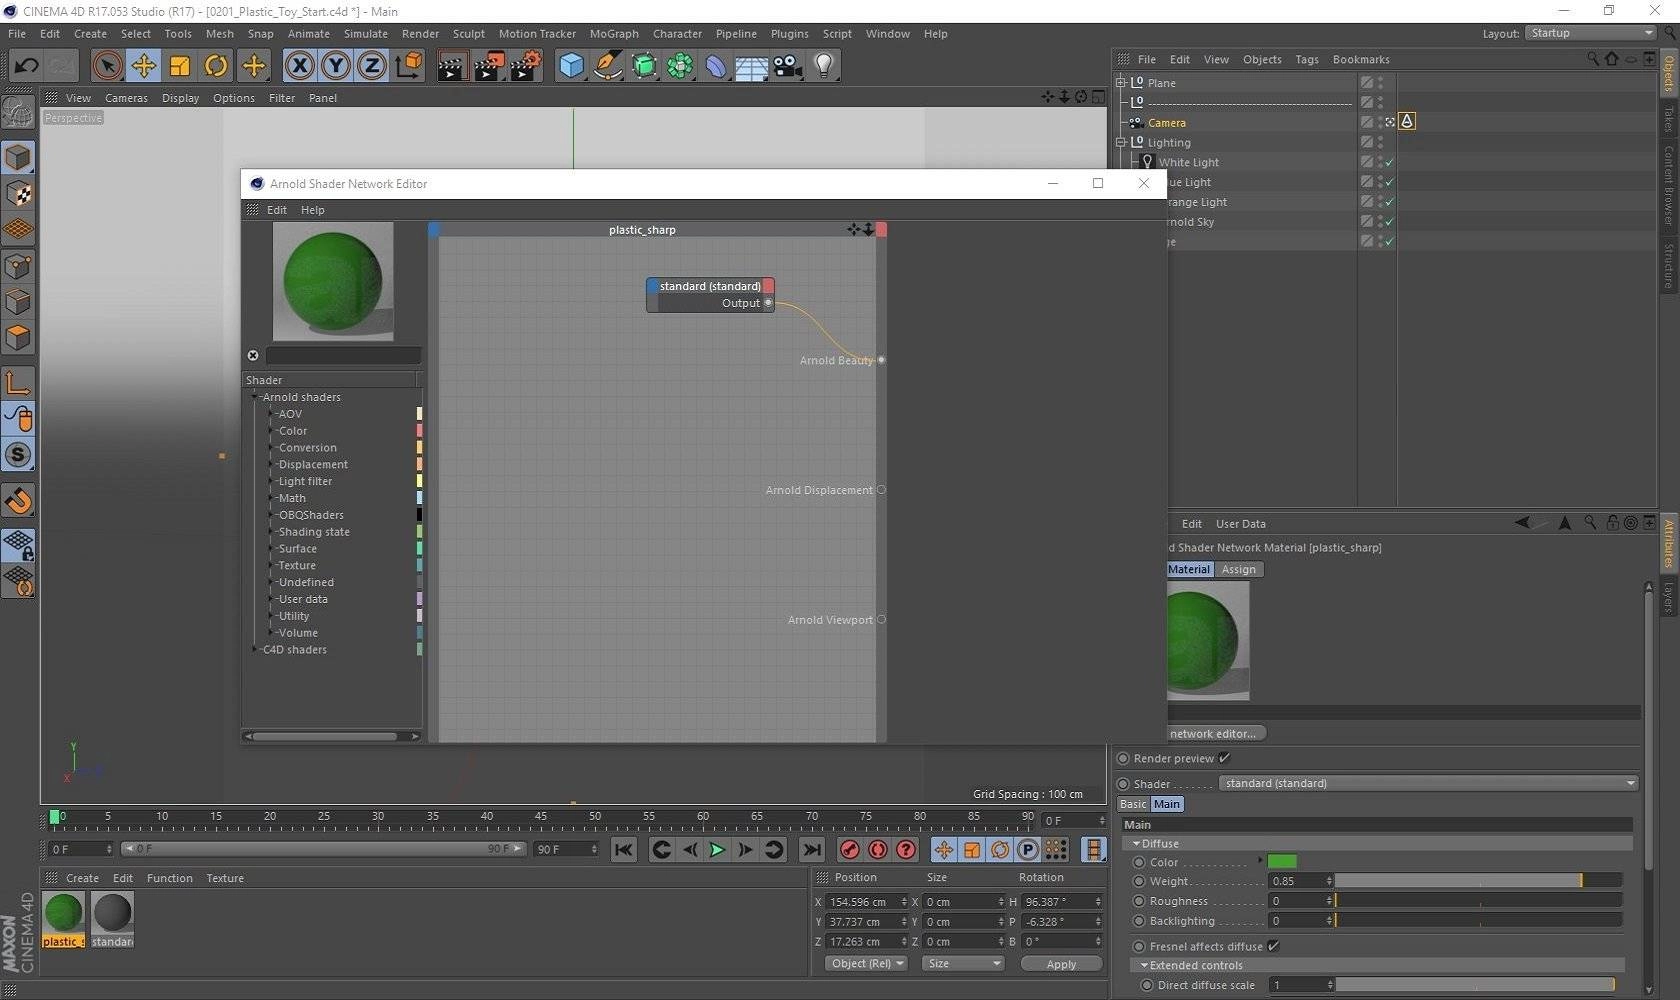Expand the AOV shader category
This screenshot has height=1000, width=1680.
[x=271, y=414]
